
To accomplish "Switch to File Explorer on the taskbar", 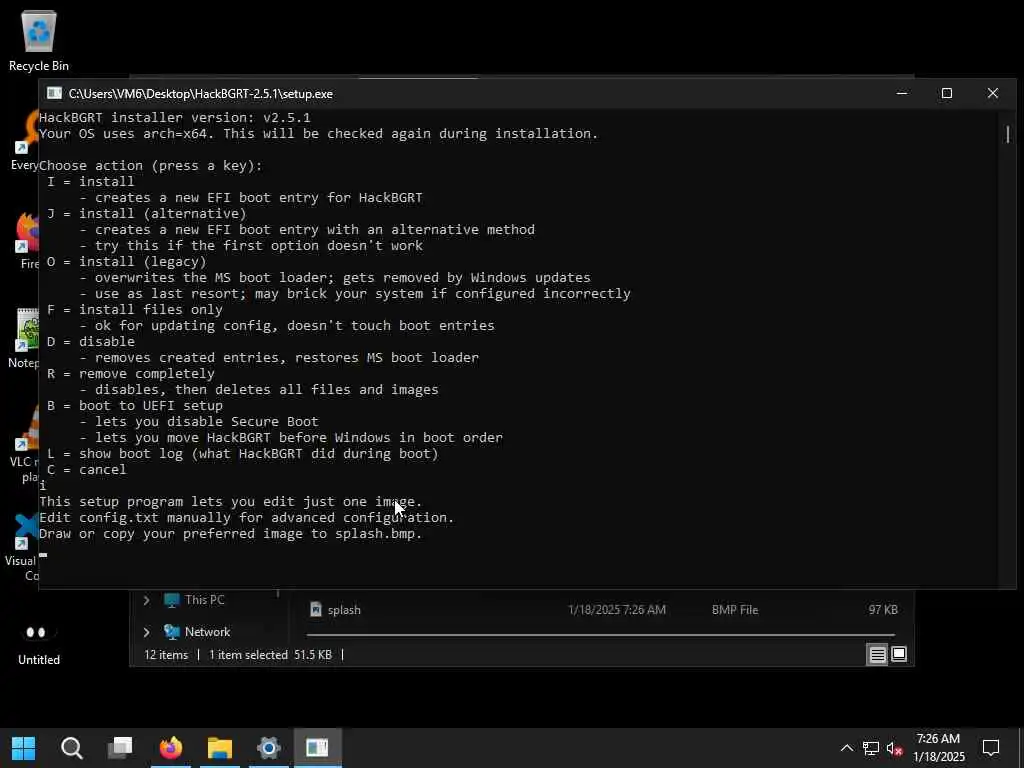I will coord(220,748).
